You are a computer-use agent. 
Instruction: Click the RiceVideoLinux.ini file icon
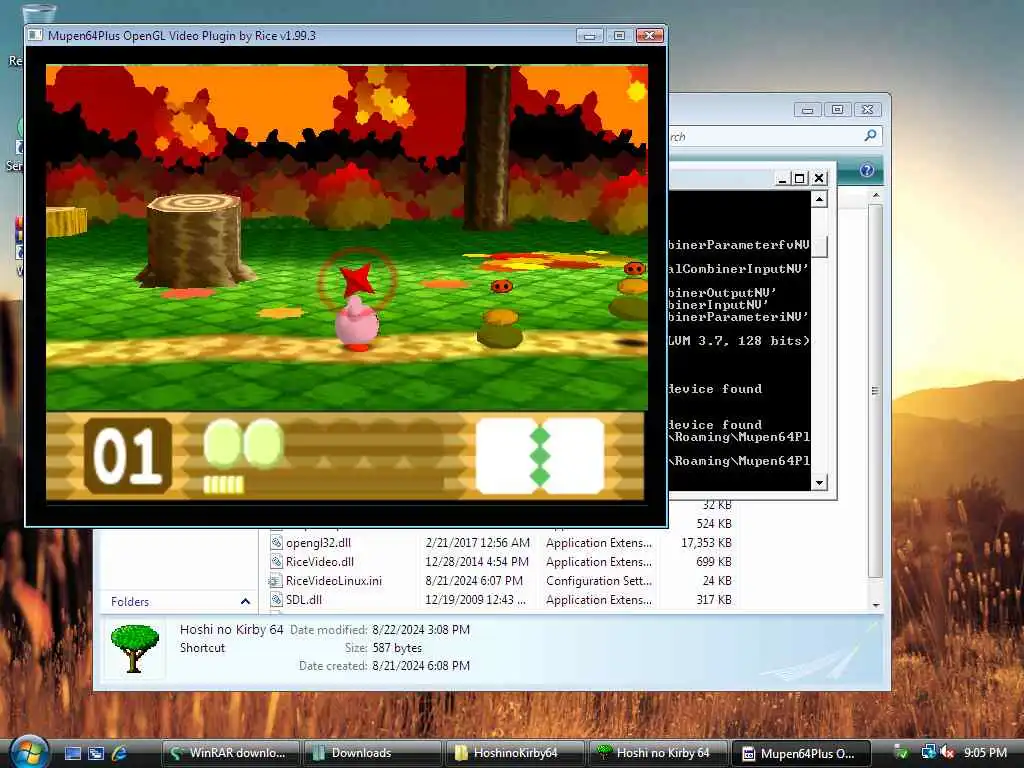point(276,581)
